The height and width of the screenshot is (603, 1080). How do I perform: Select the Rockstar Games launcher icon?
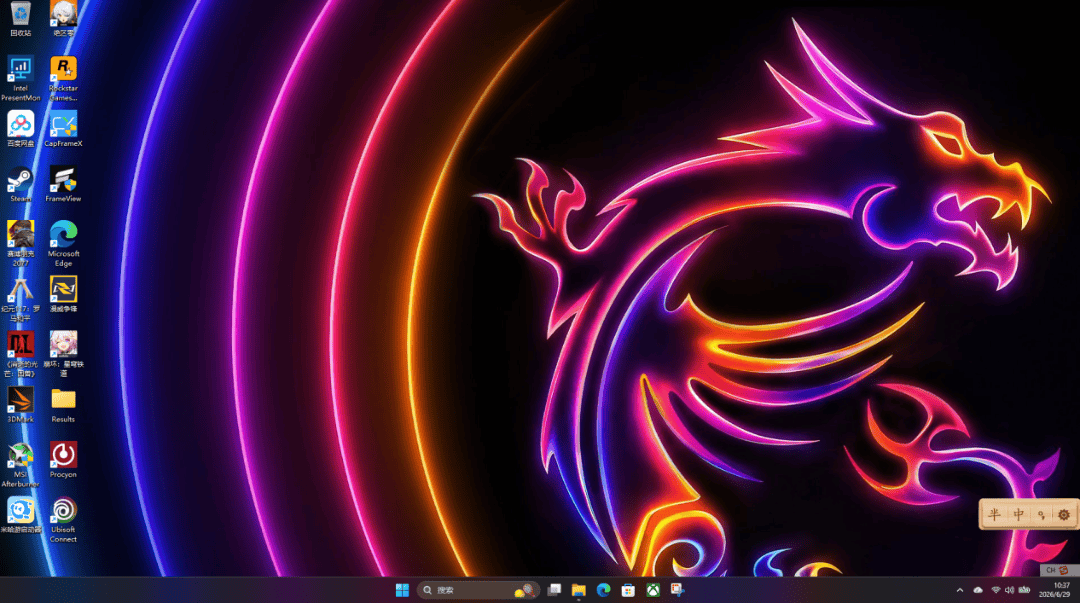[x=63, y=79]
